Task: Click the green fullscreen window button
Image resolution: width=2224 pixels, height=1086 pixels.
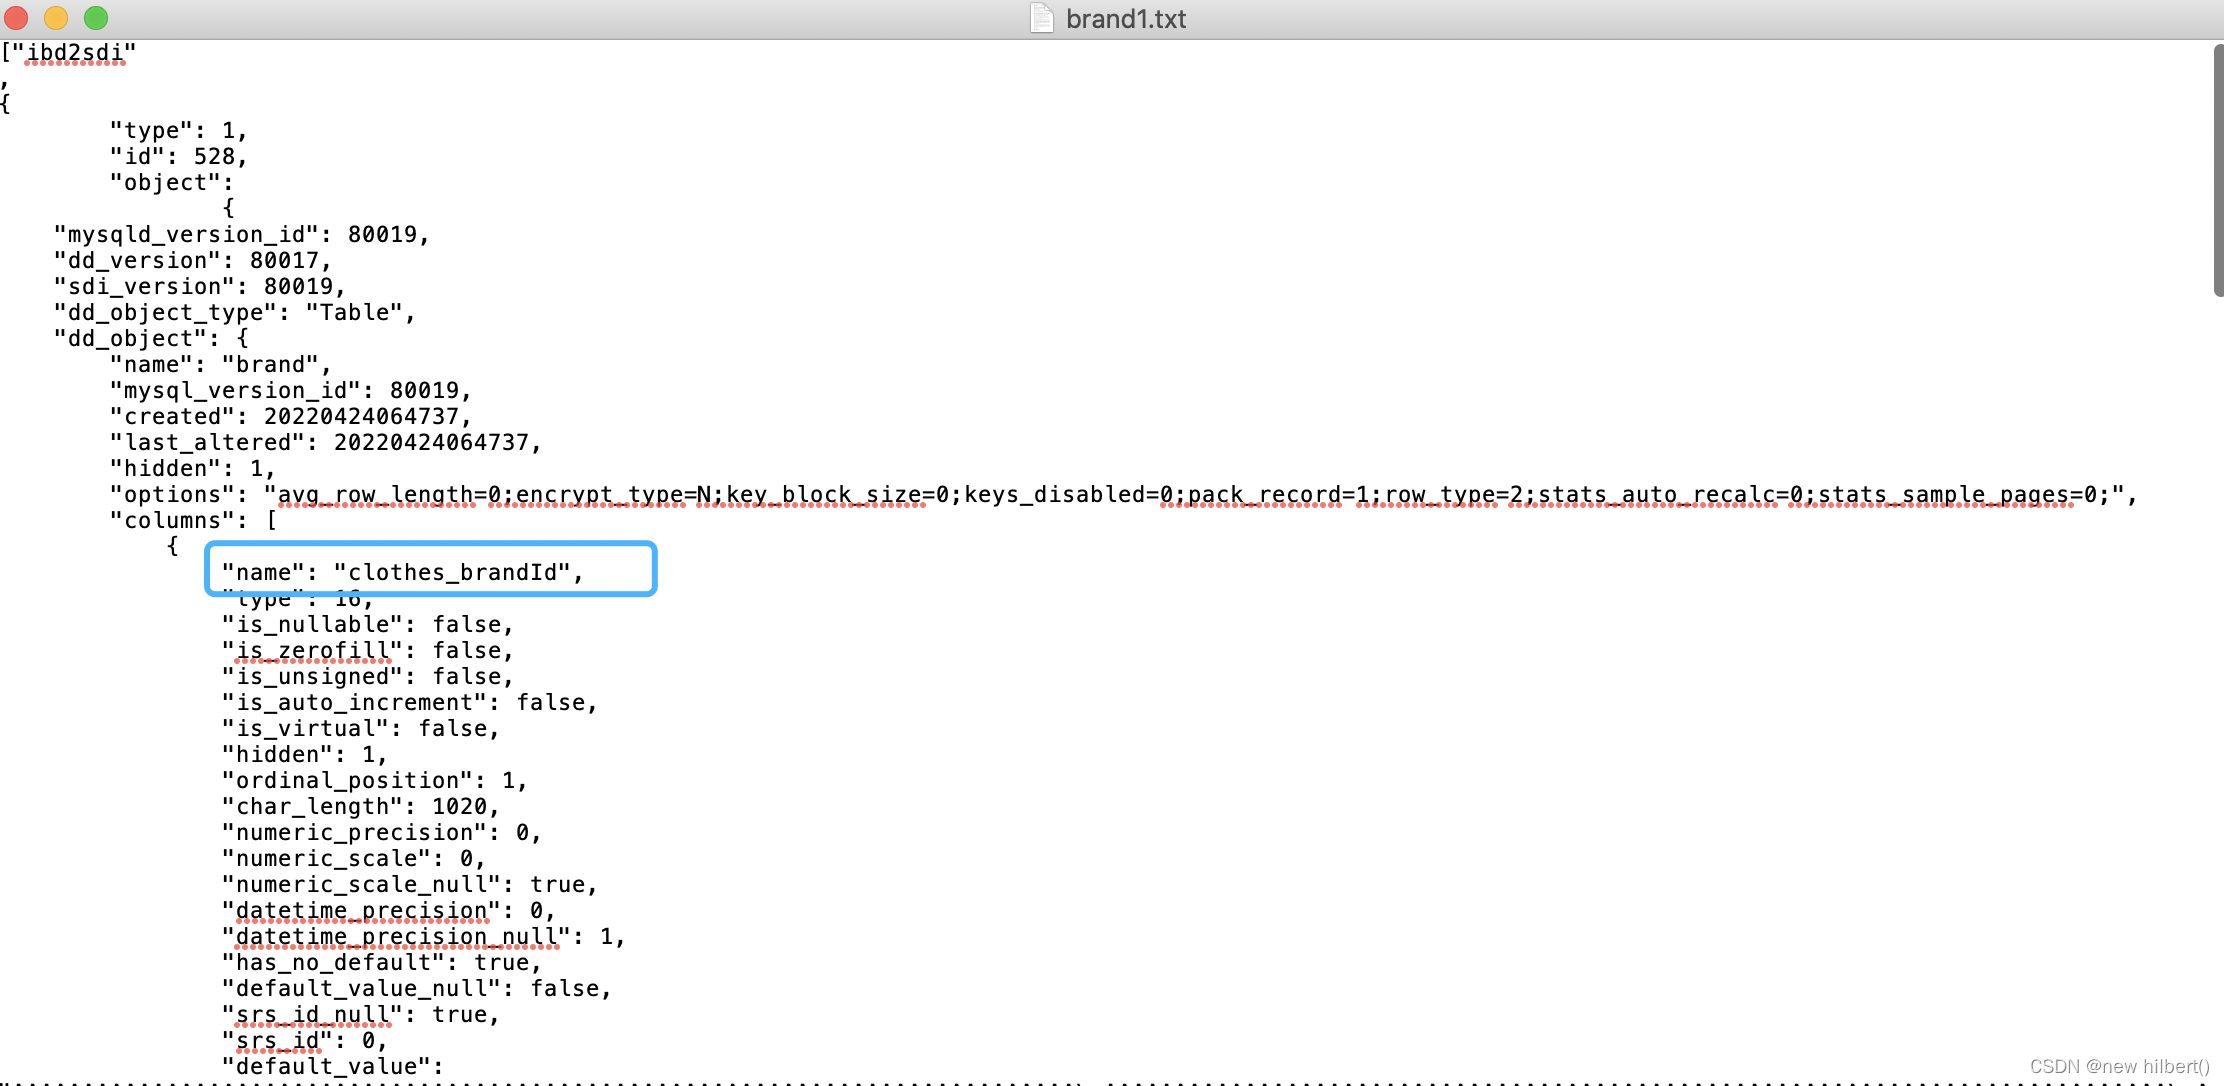Action: tap(96, 18)
